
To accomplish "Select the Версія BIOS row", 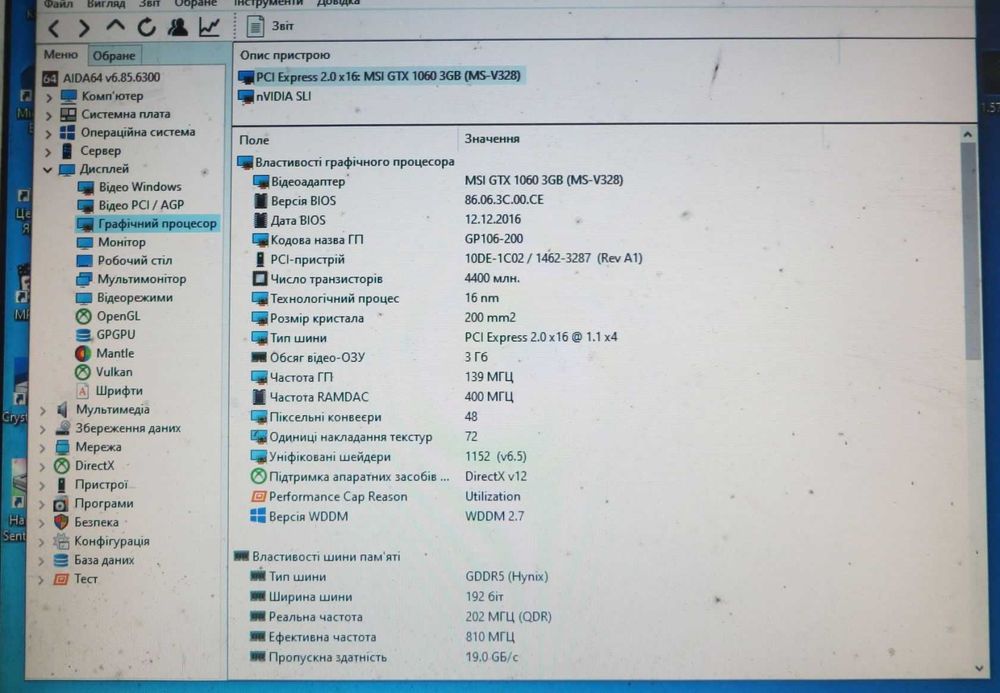I will (399, 200).
